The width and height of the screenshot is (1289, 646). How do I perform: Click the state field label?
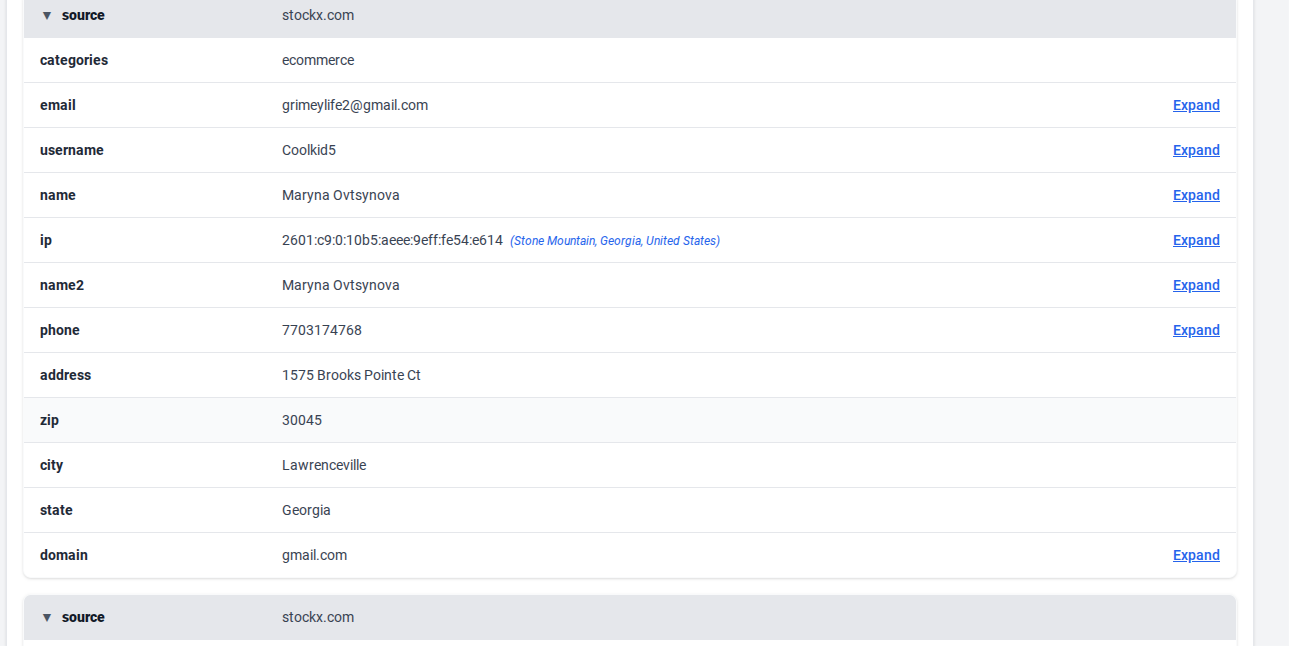click(x=56, y=510)
